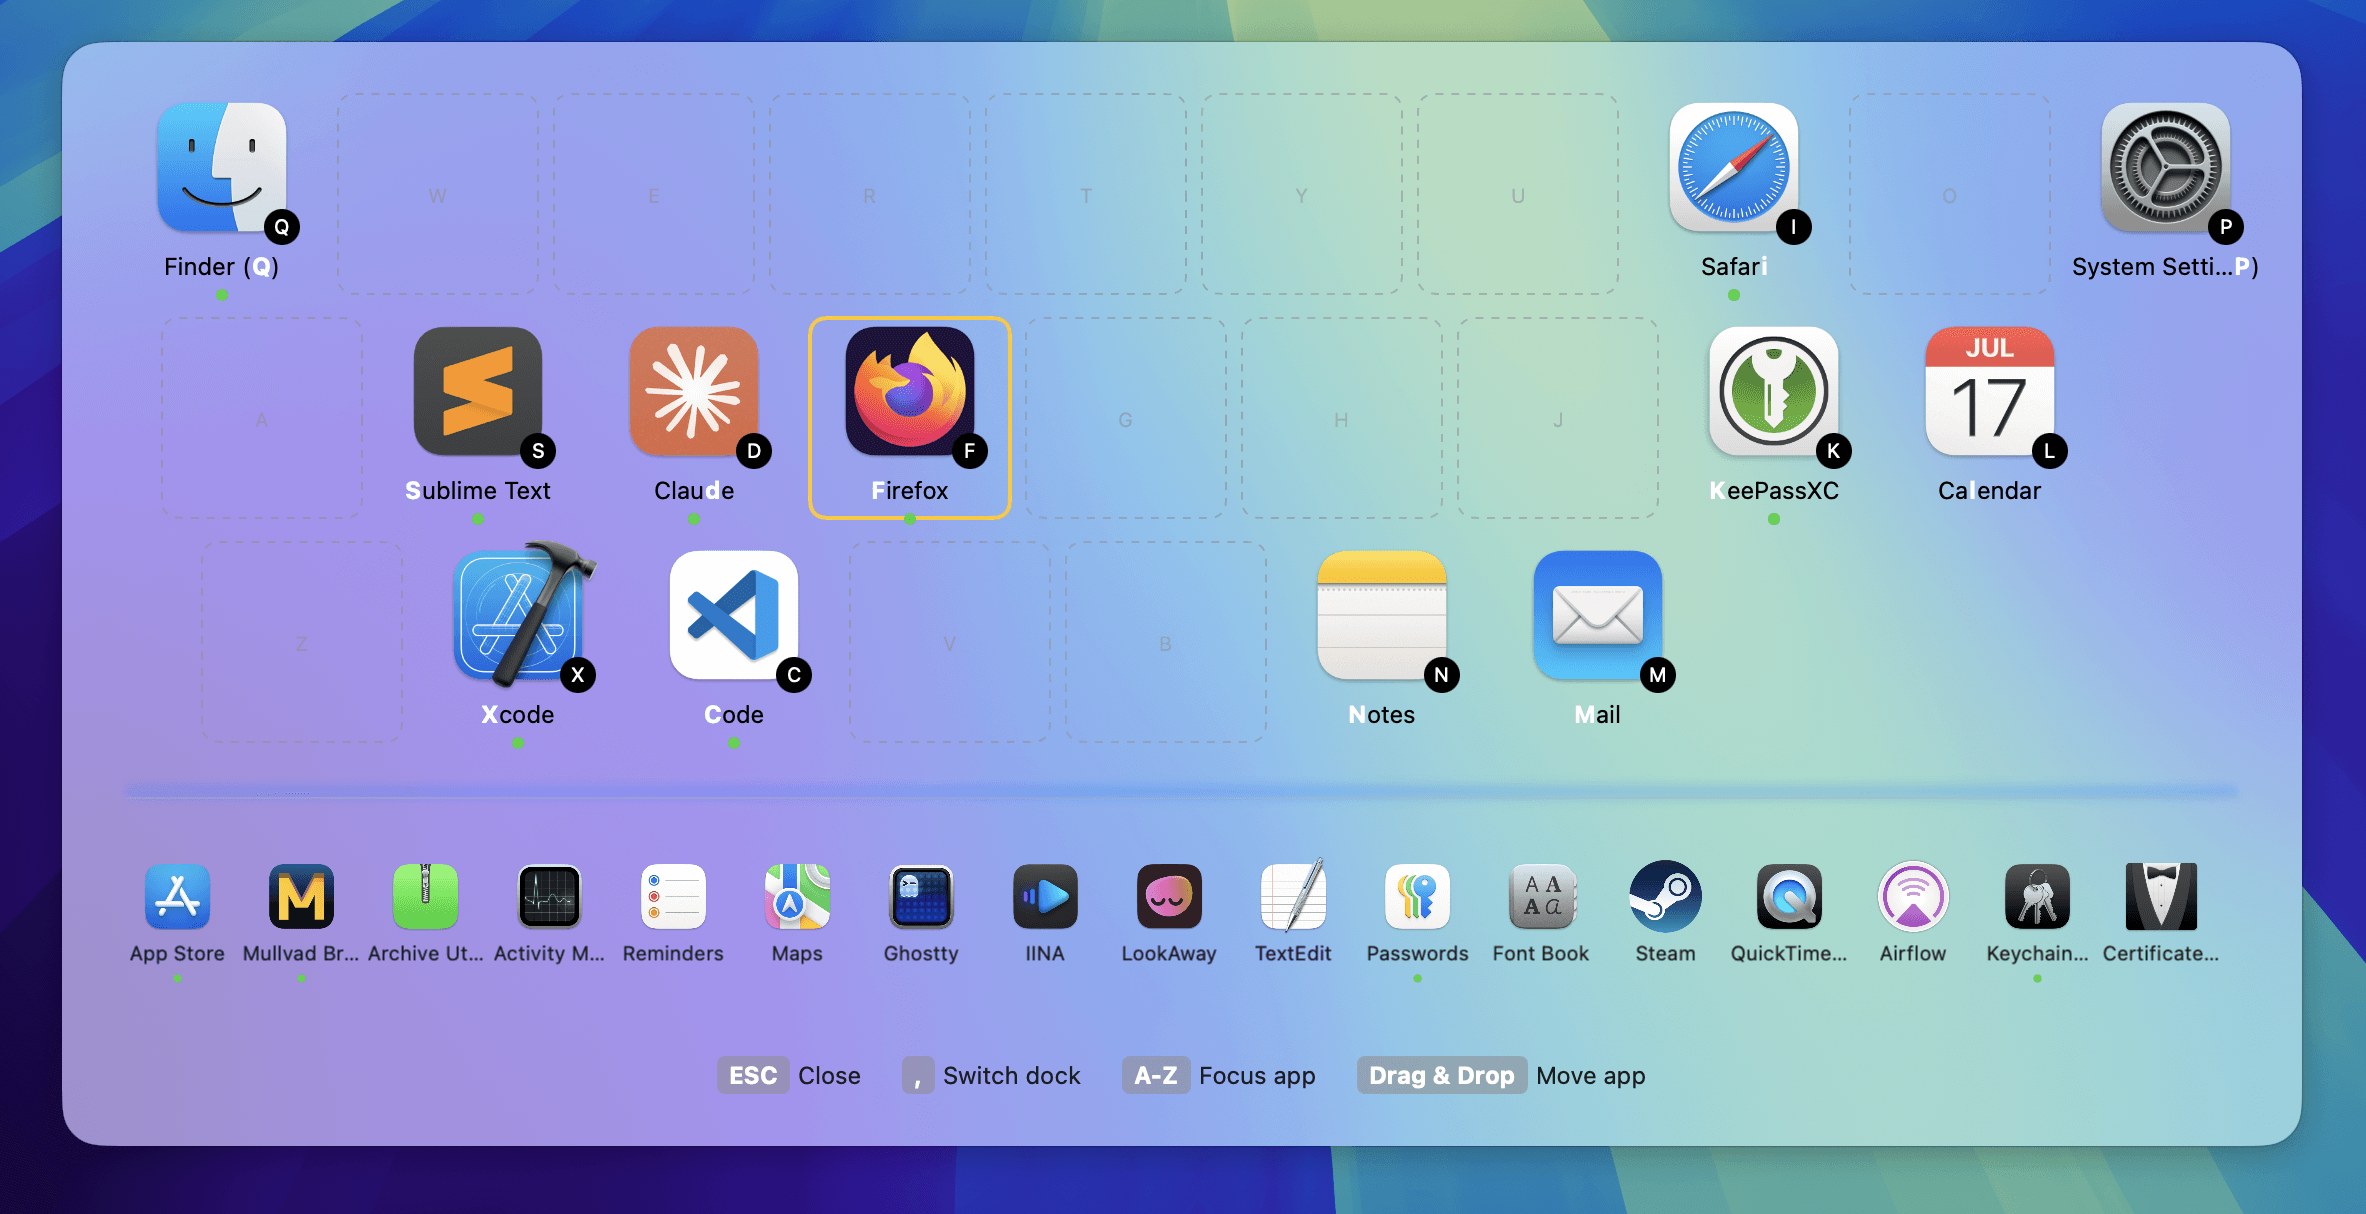This screenshot has height=1214, width=2366.
Task: Open the highlighted Firefox icon
Action: pyautogui.click(x=910, y=391)
